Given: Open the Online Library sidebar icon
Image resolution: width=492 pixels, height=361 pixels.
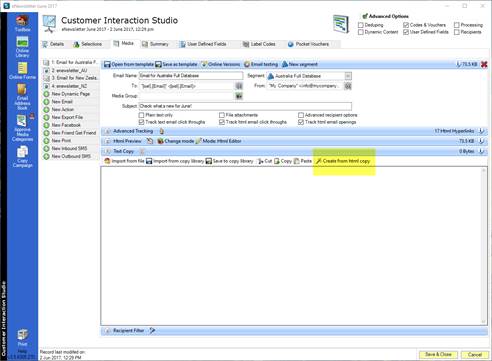Looking at the screenshot, I should 22,47.
